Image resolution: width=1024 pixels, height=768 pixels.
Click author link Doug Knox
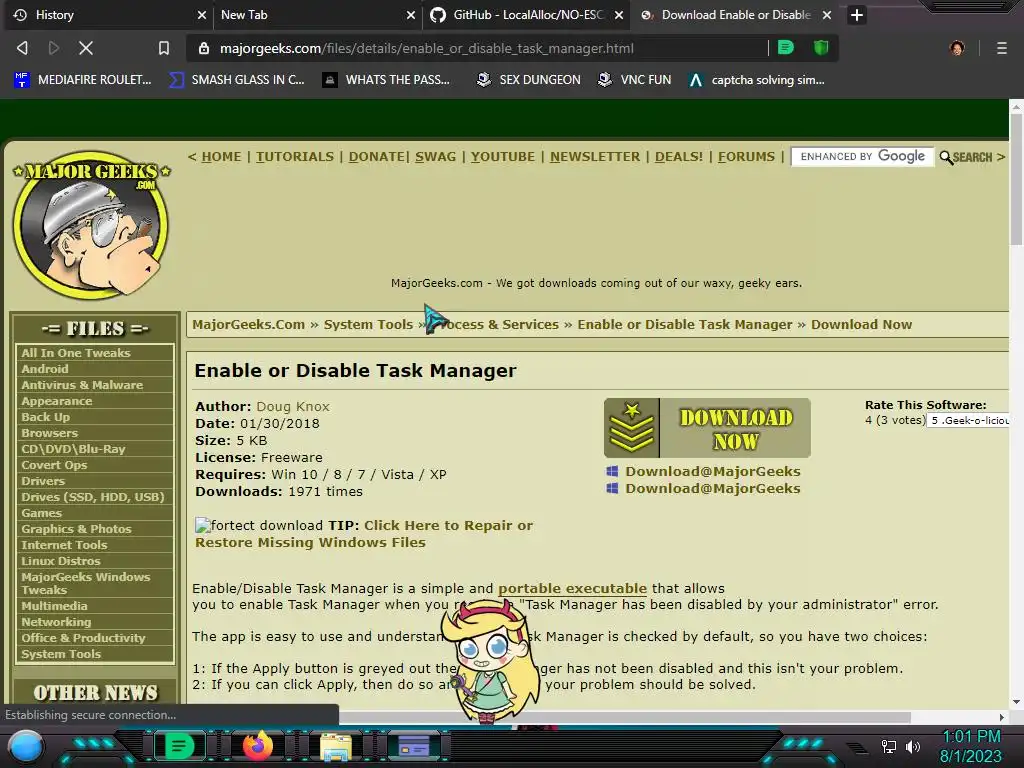pyautogui.click(x=293, y=406)
